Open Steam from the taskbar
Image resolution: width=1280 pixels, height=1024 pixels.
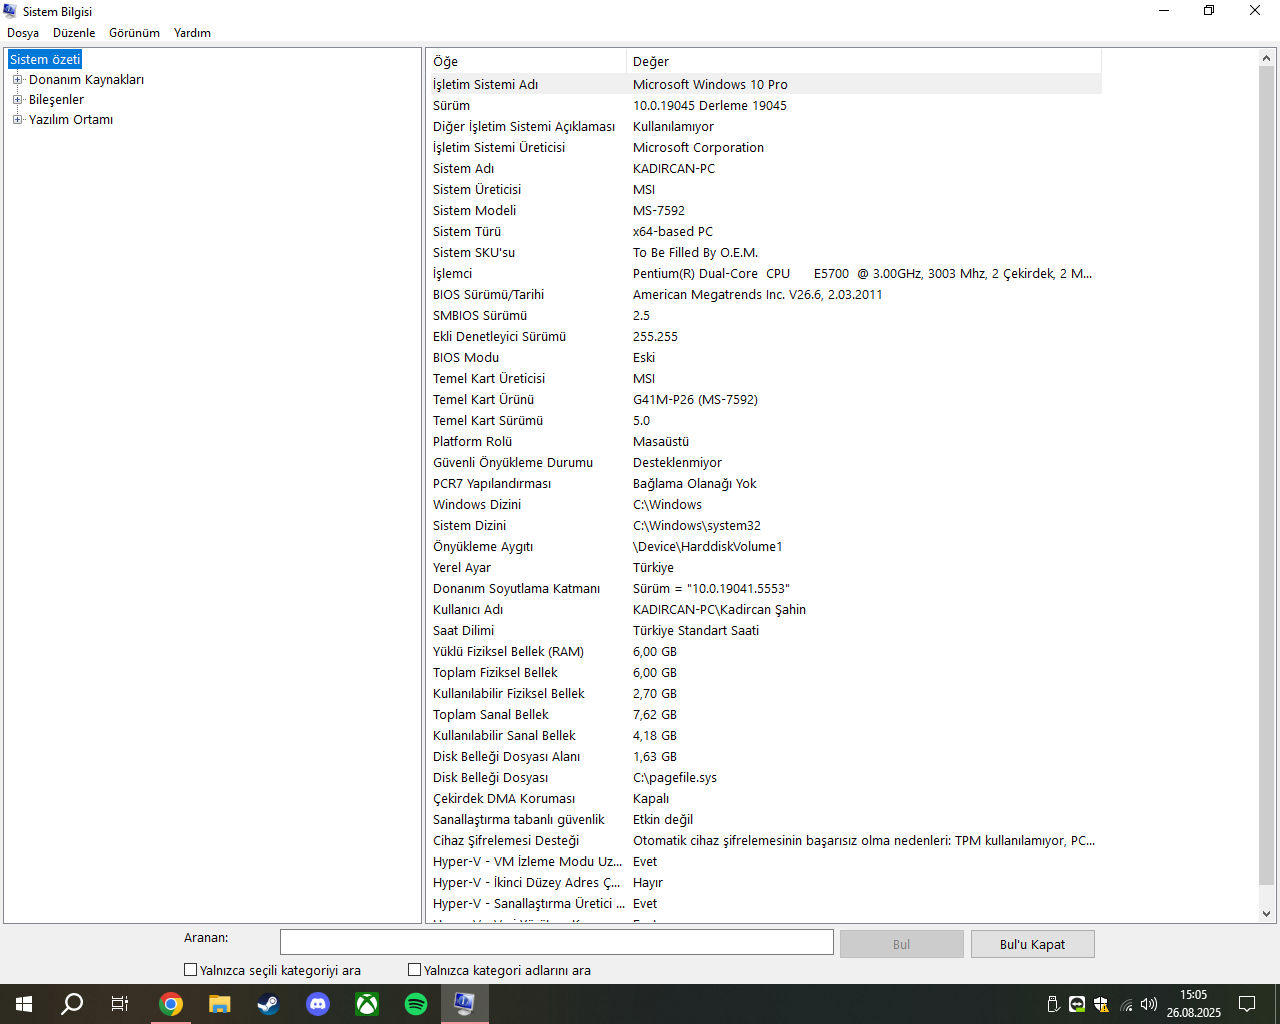point(268,1004)
